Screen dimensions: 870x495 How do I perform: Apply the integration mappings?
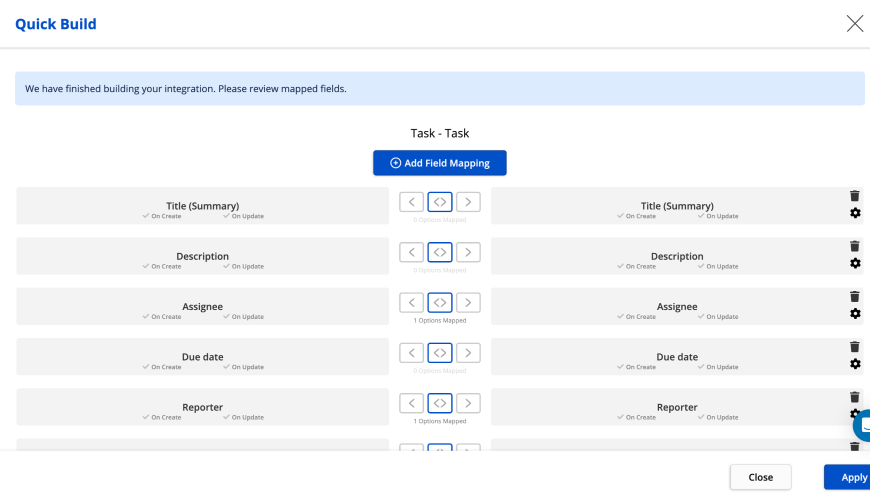coord(850,477)
